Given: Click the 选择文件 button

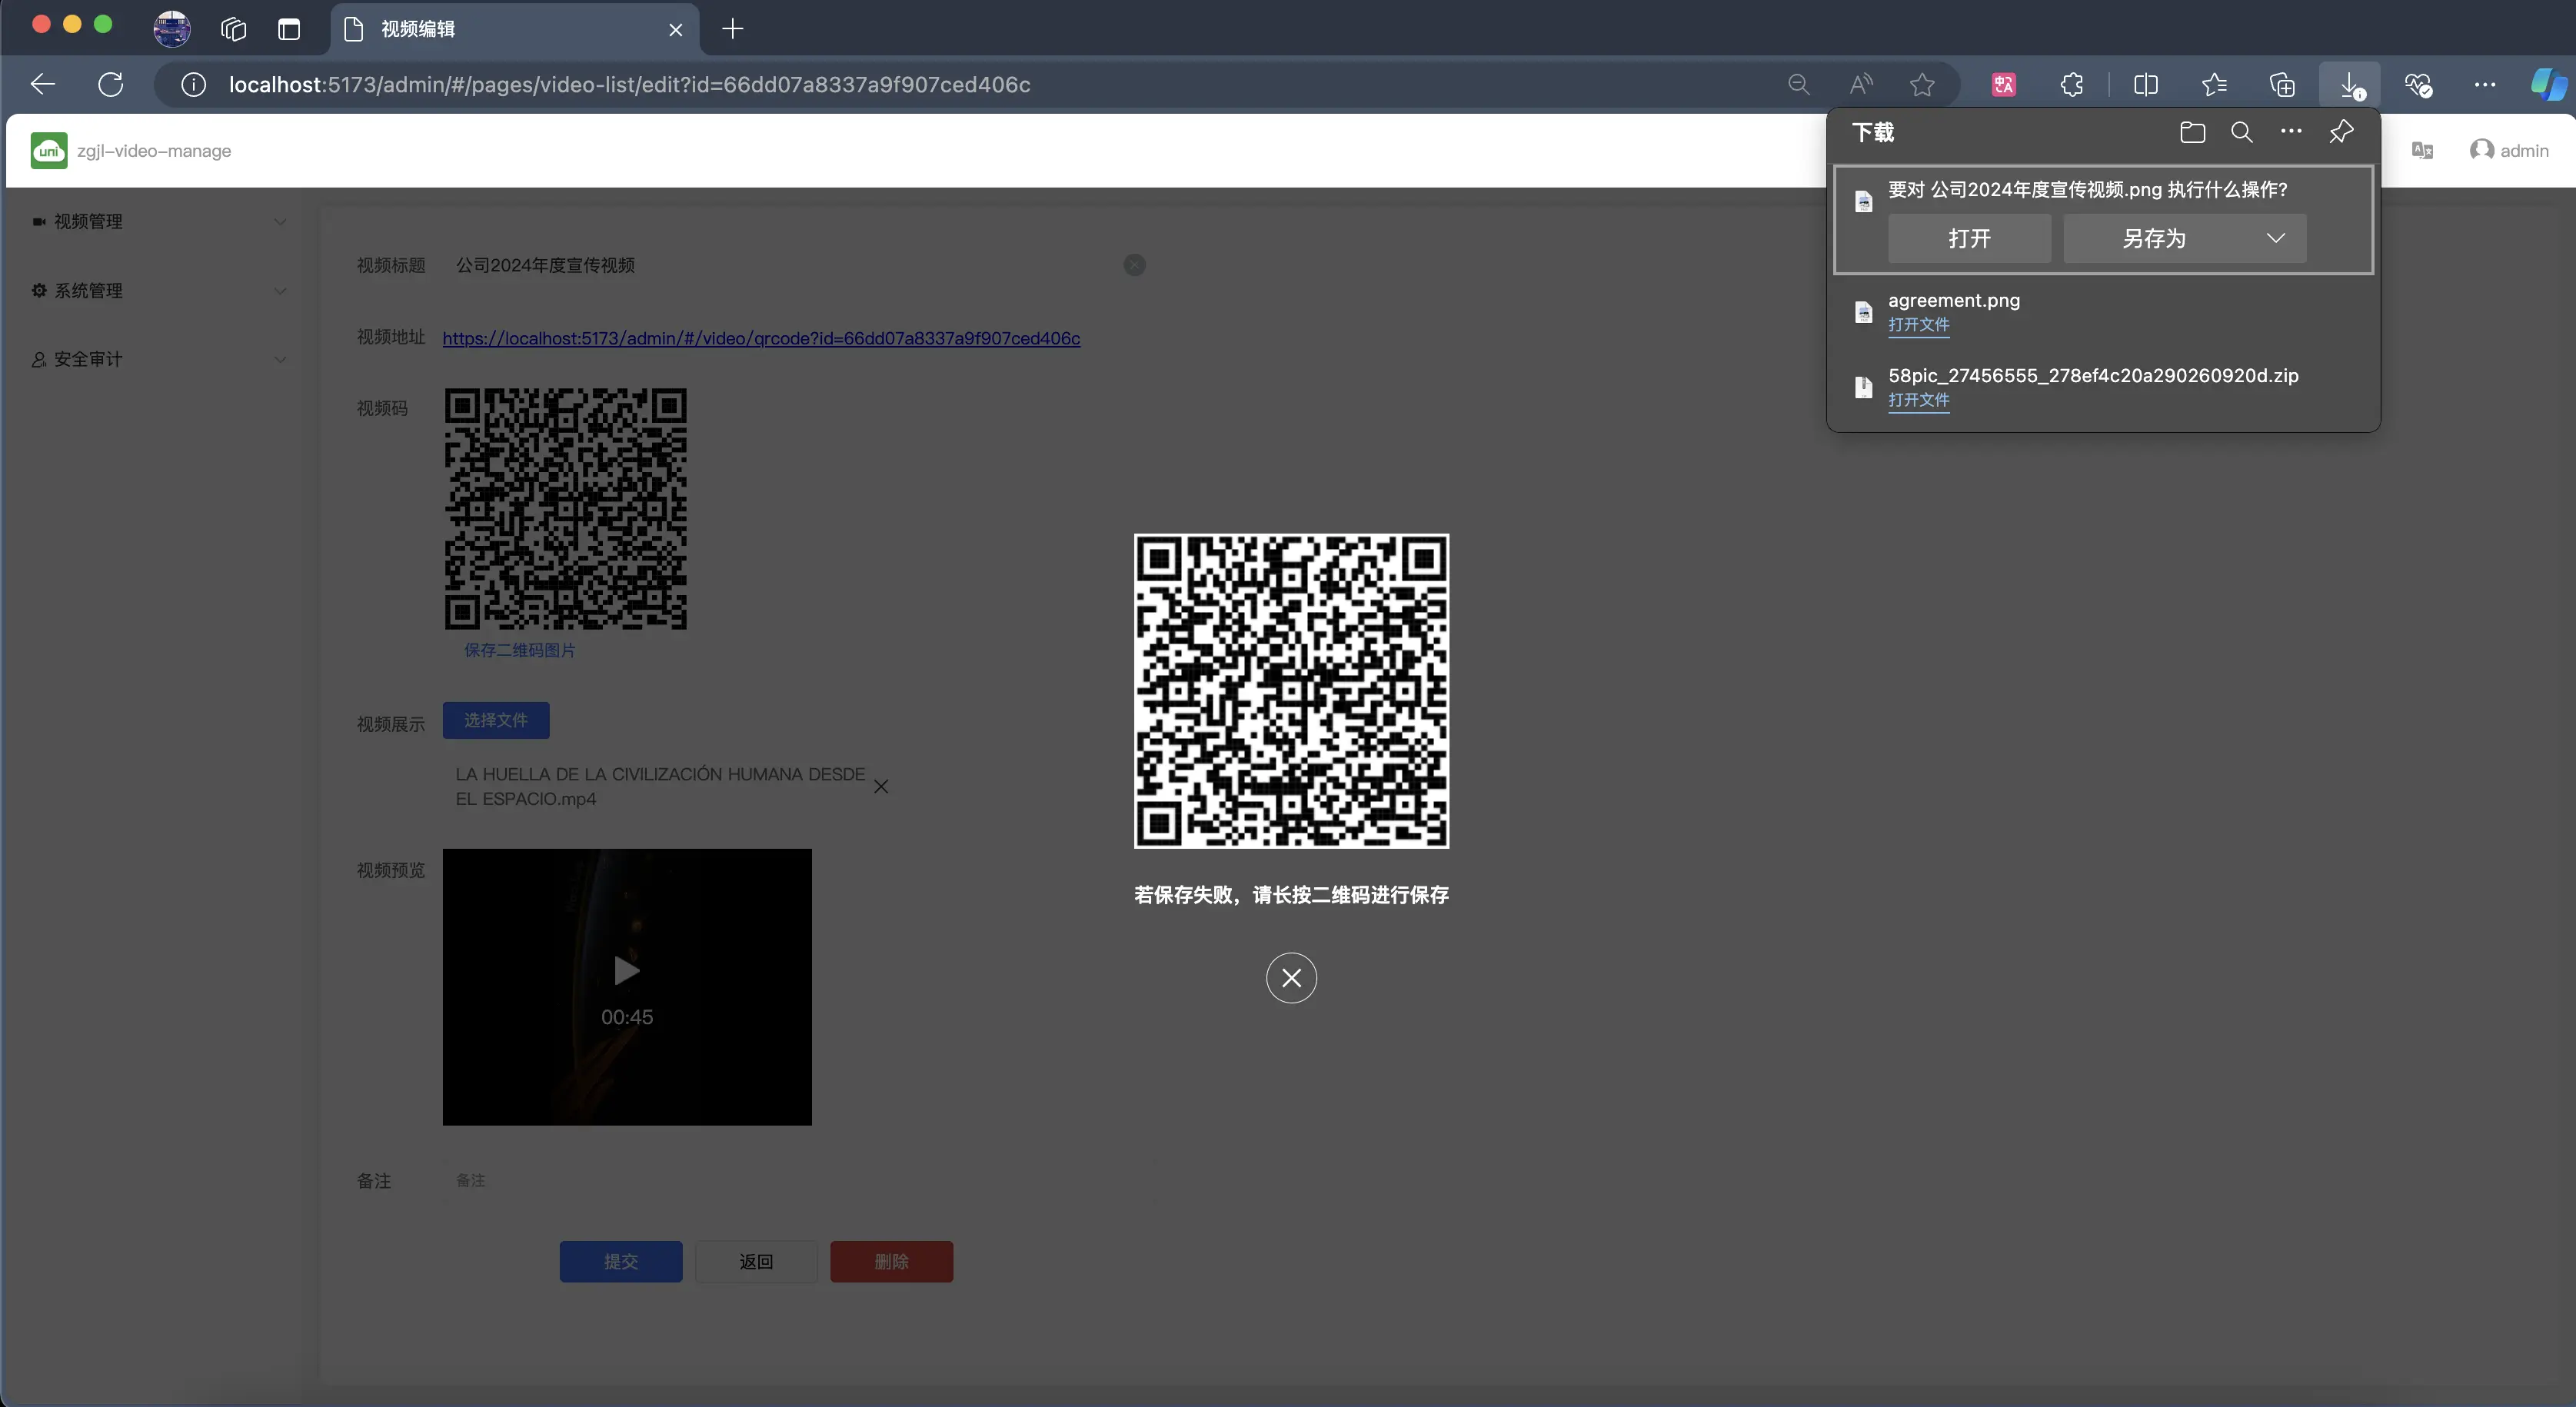Looking at the screenshot, I should point(496,720).
